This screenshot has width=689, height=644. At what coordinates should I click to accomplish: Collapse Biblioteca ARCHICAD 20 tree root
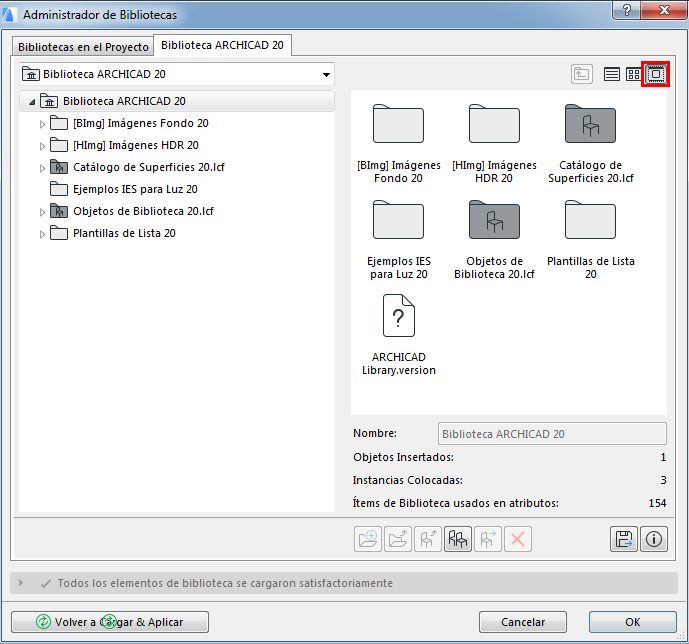(32, 102)
